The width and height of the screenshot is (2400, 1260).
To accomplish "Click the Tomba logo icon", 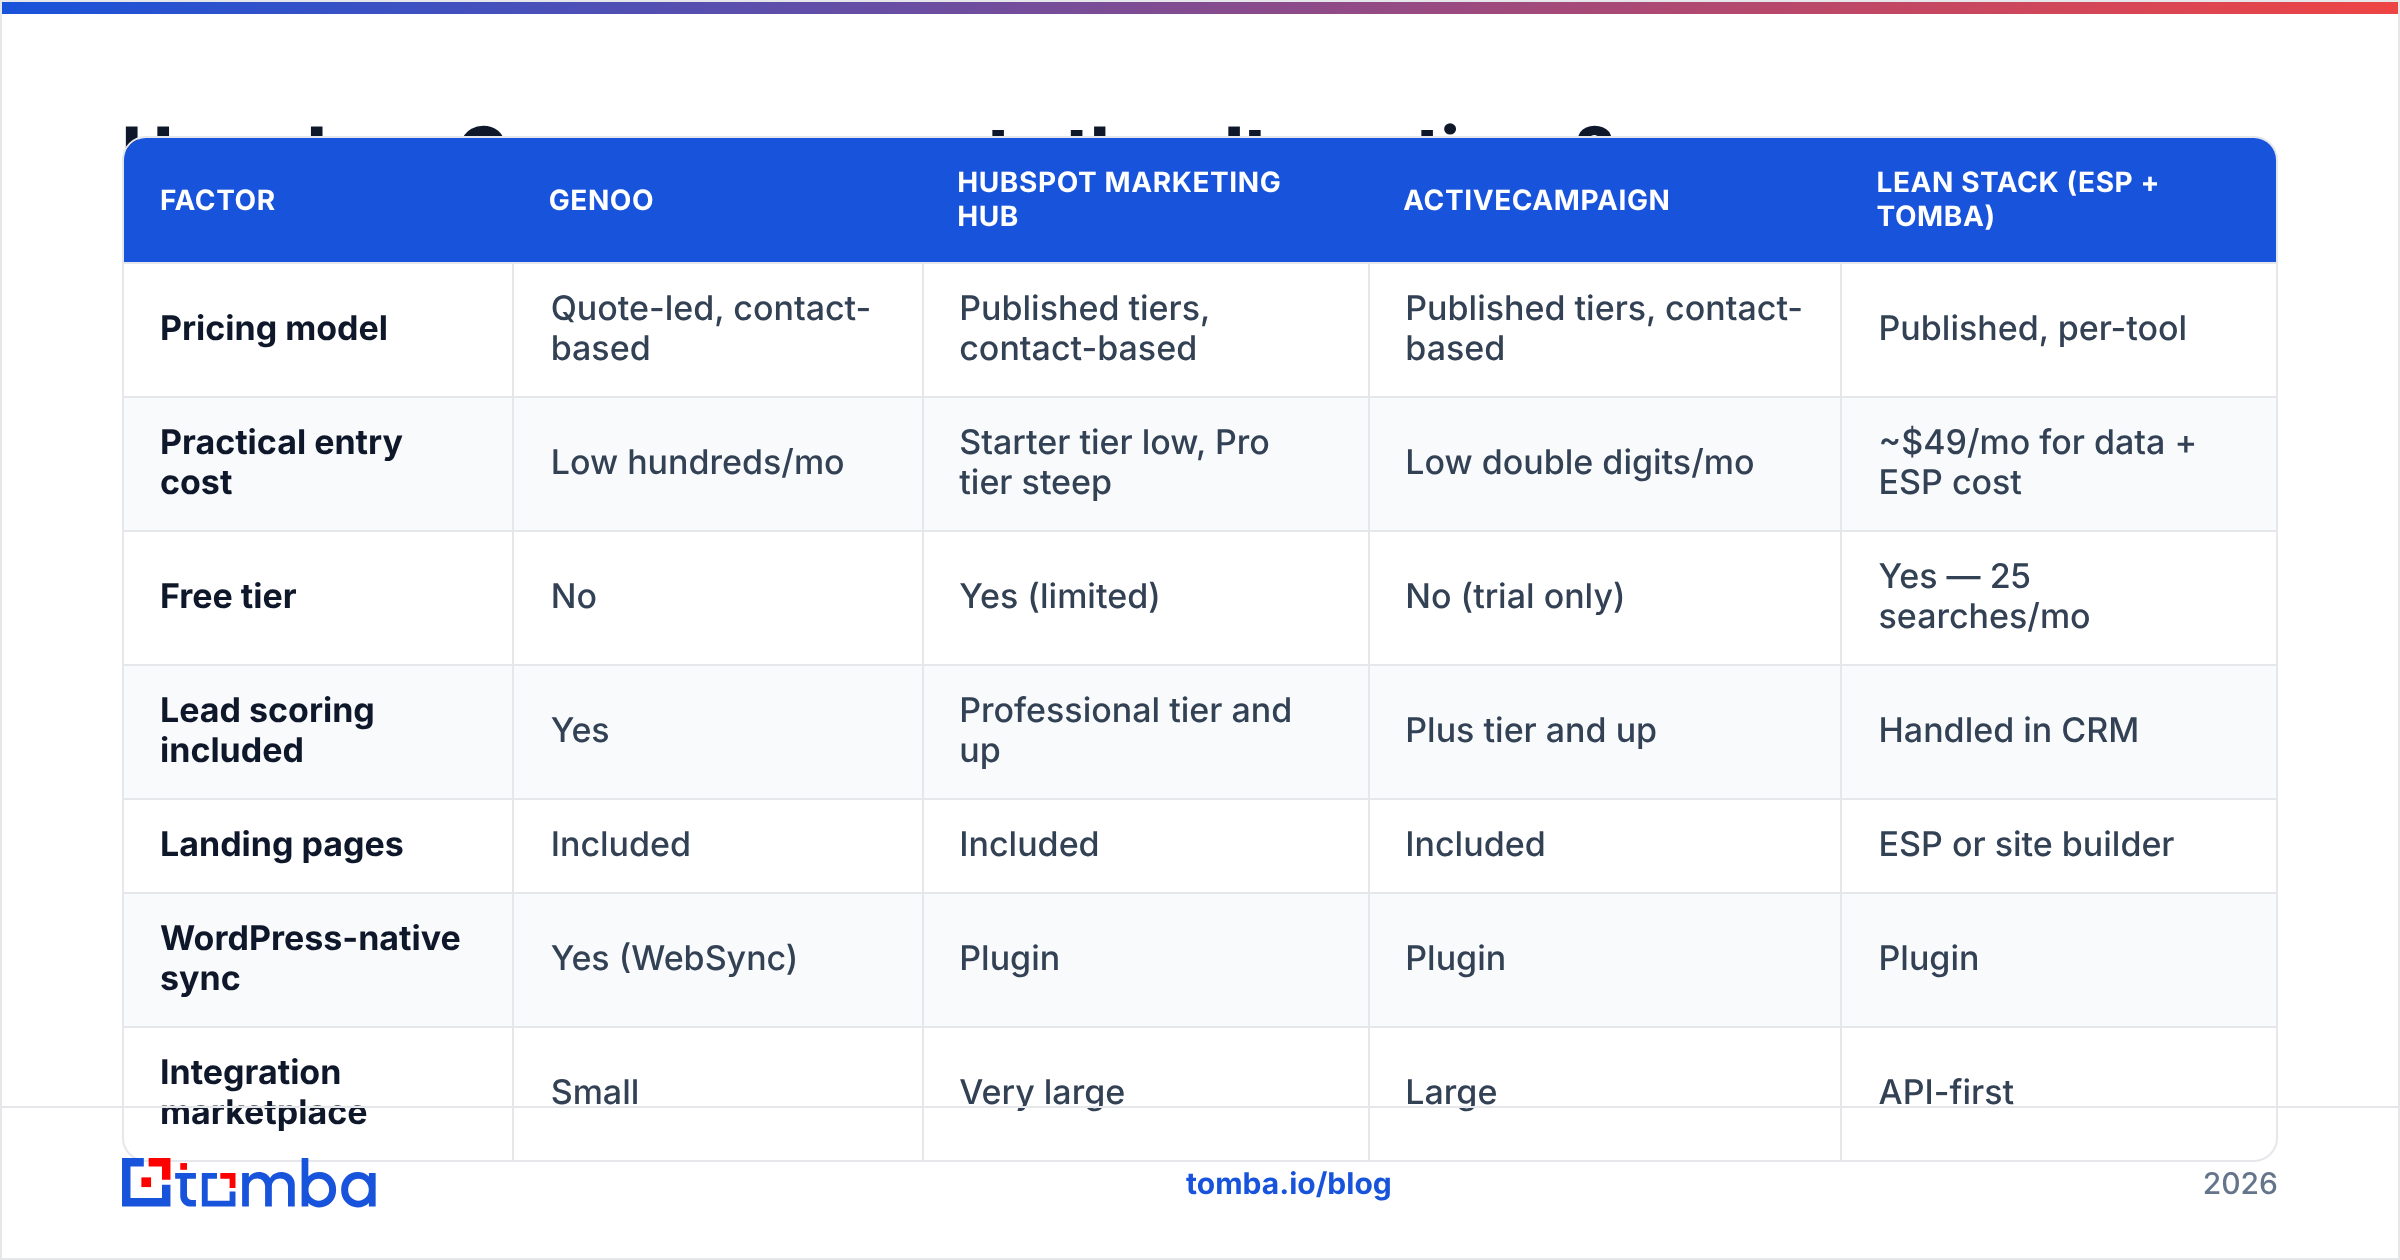I will 146,1182.
